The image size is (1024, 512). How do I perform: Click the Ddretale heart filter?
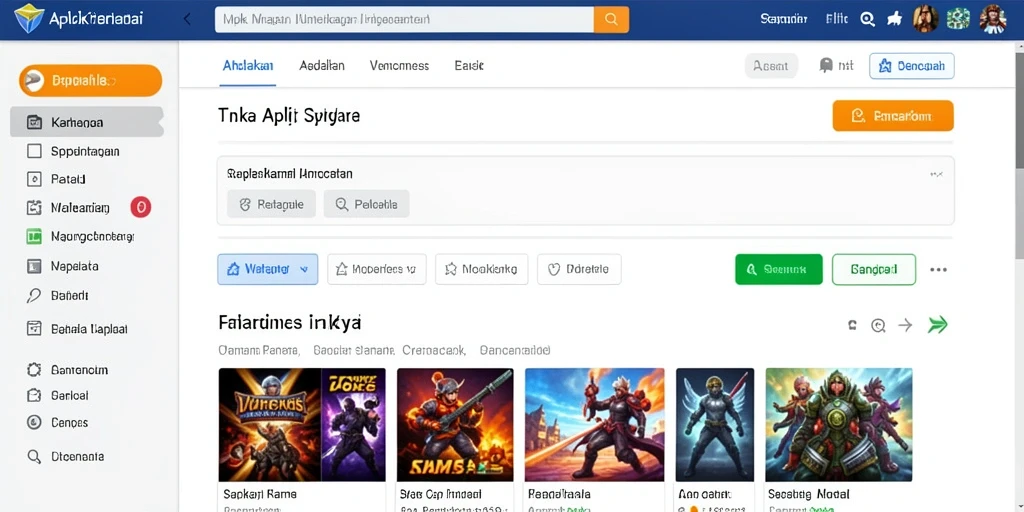click(x=579, y=269)
